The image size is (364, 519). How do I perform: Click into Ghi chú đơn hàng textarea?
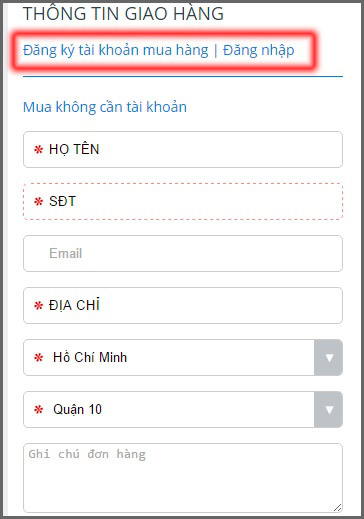point(183,478)
